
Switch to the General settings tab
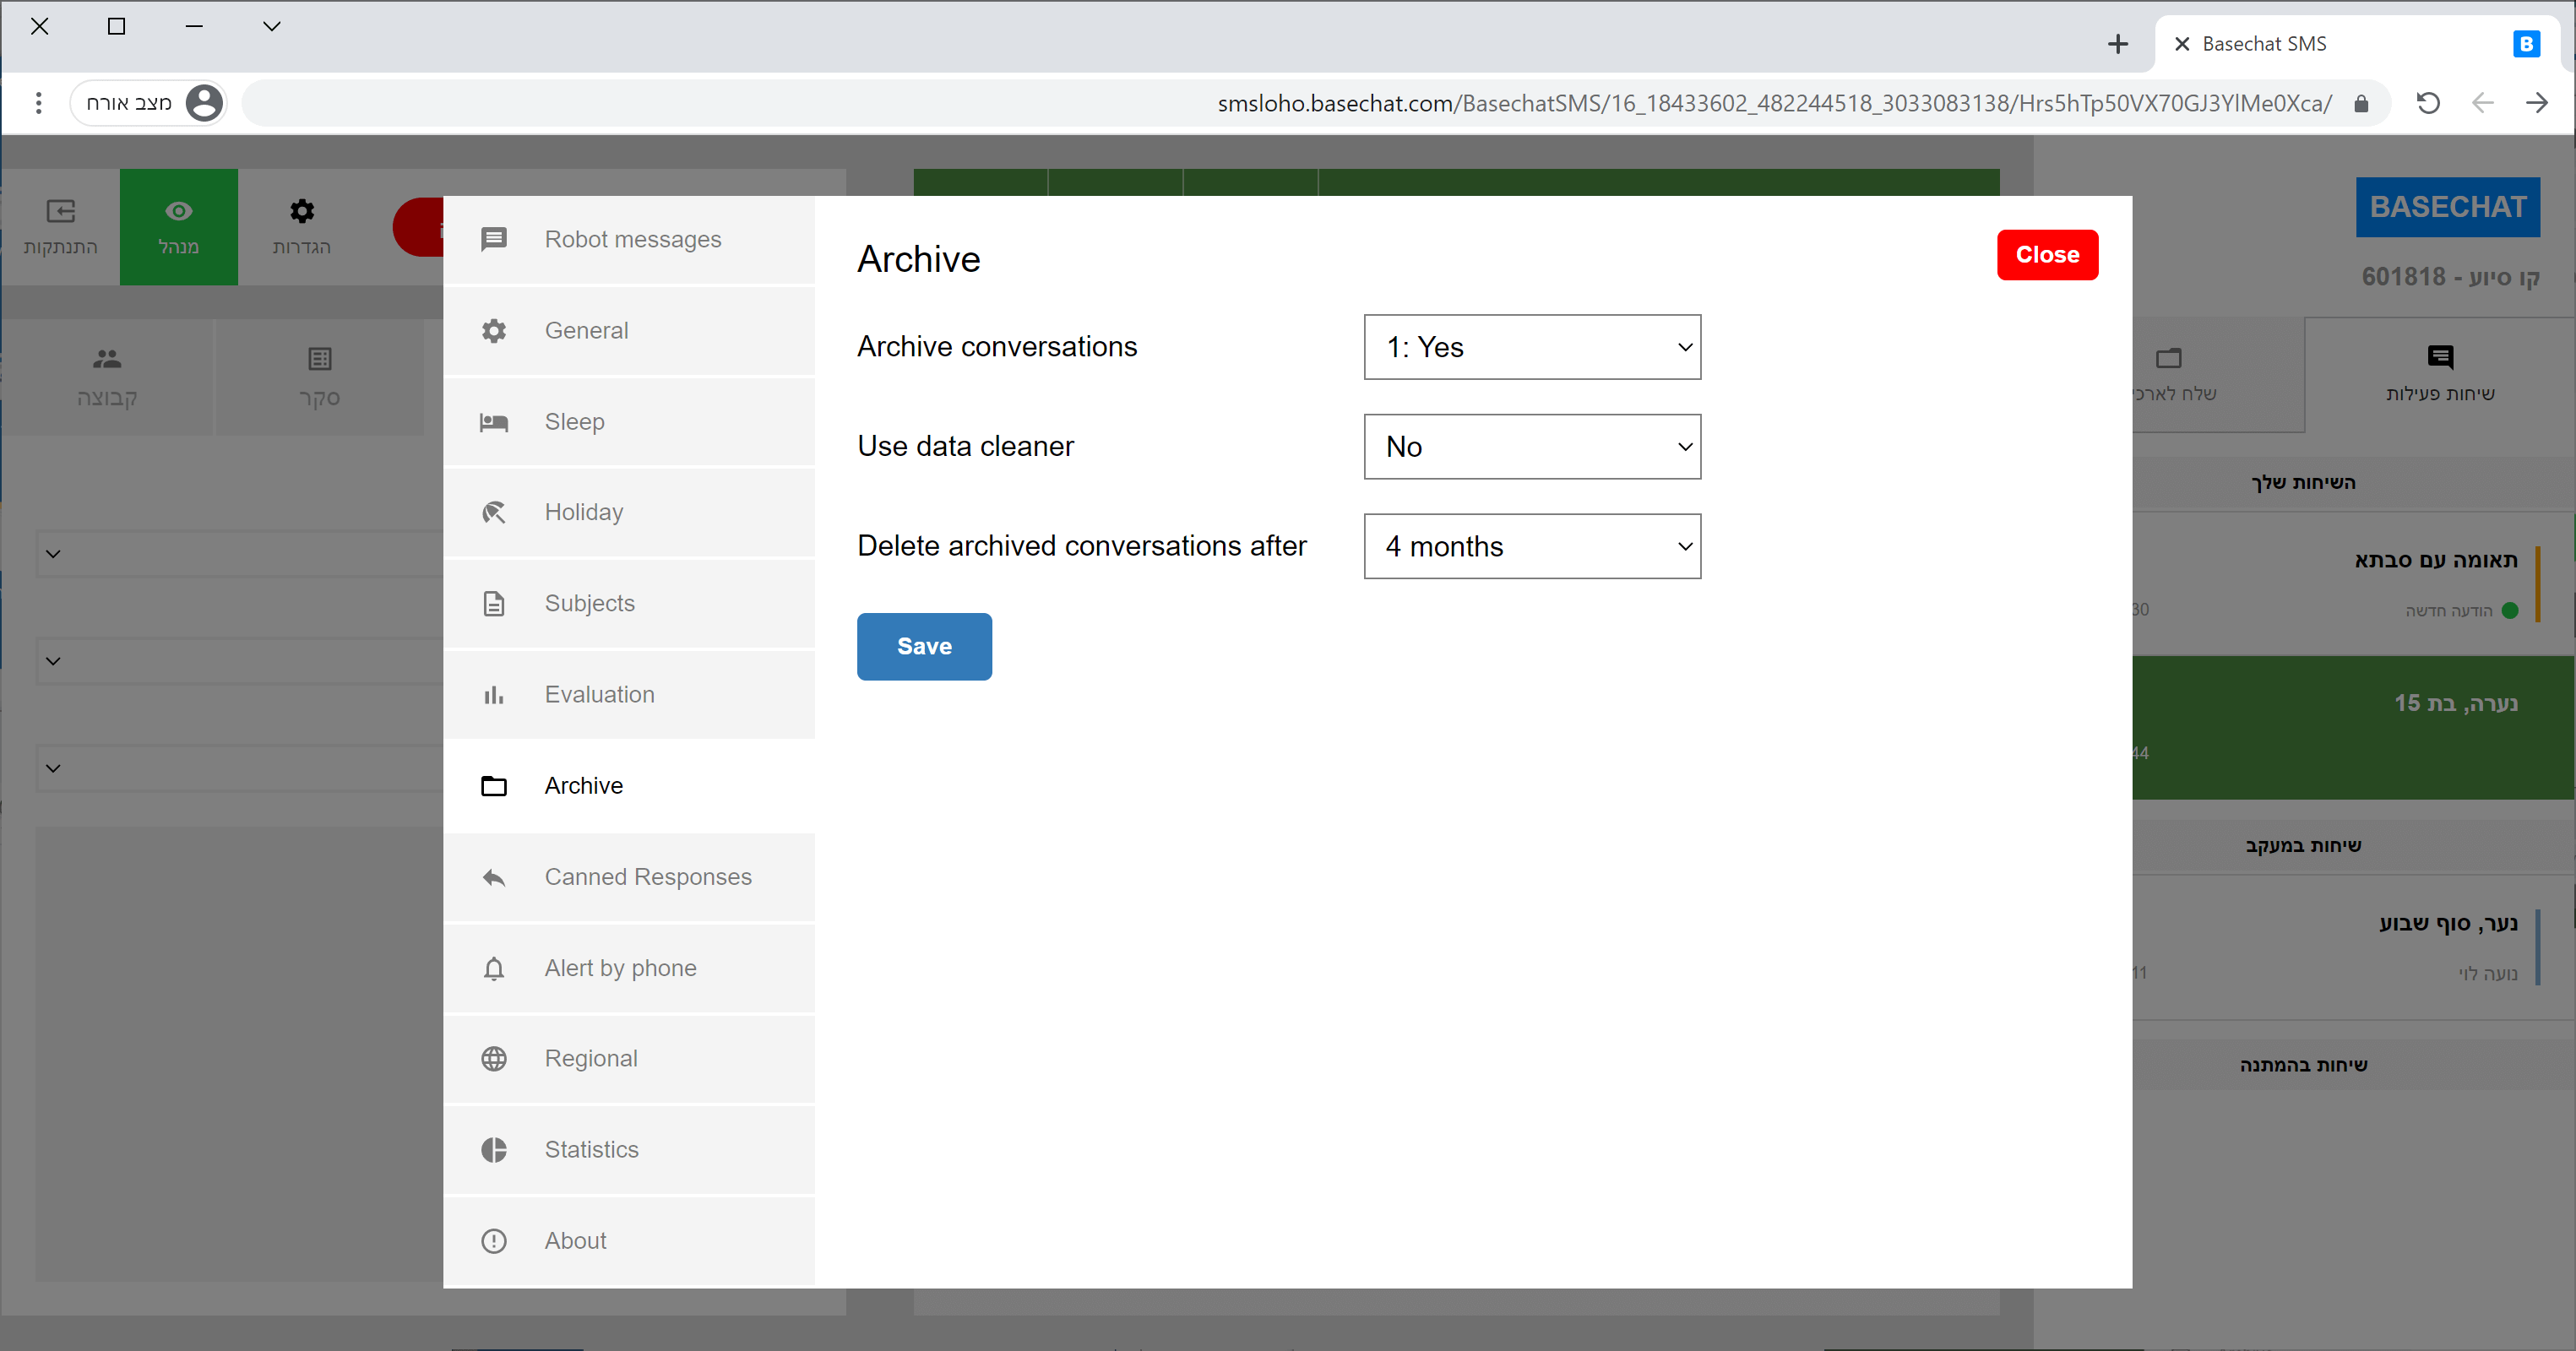pos(586,331)
